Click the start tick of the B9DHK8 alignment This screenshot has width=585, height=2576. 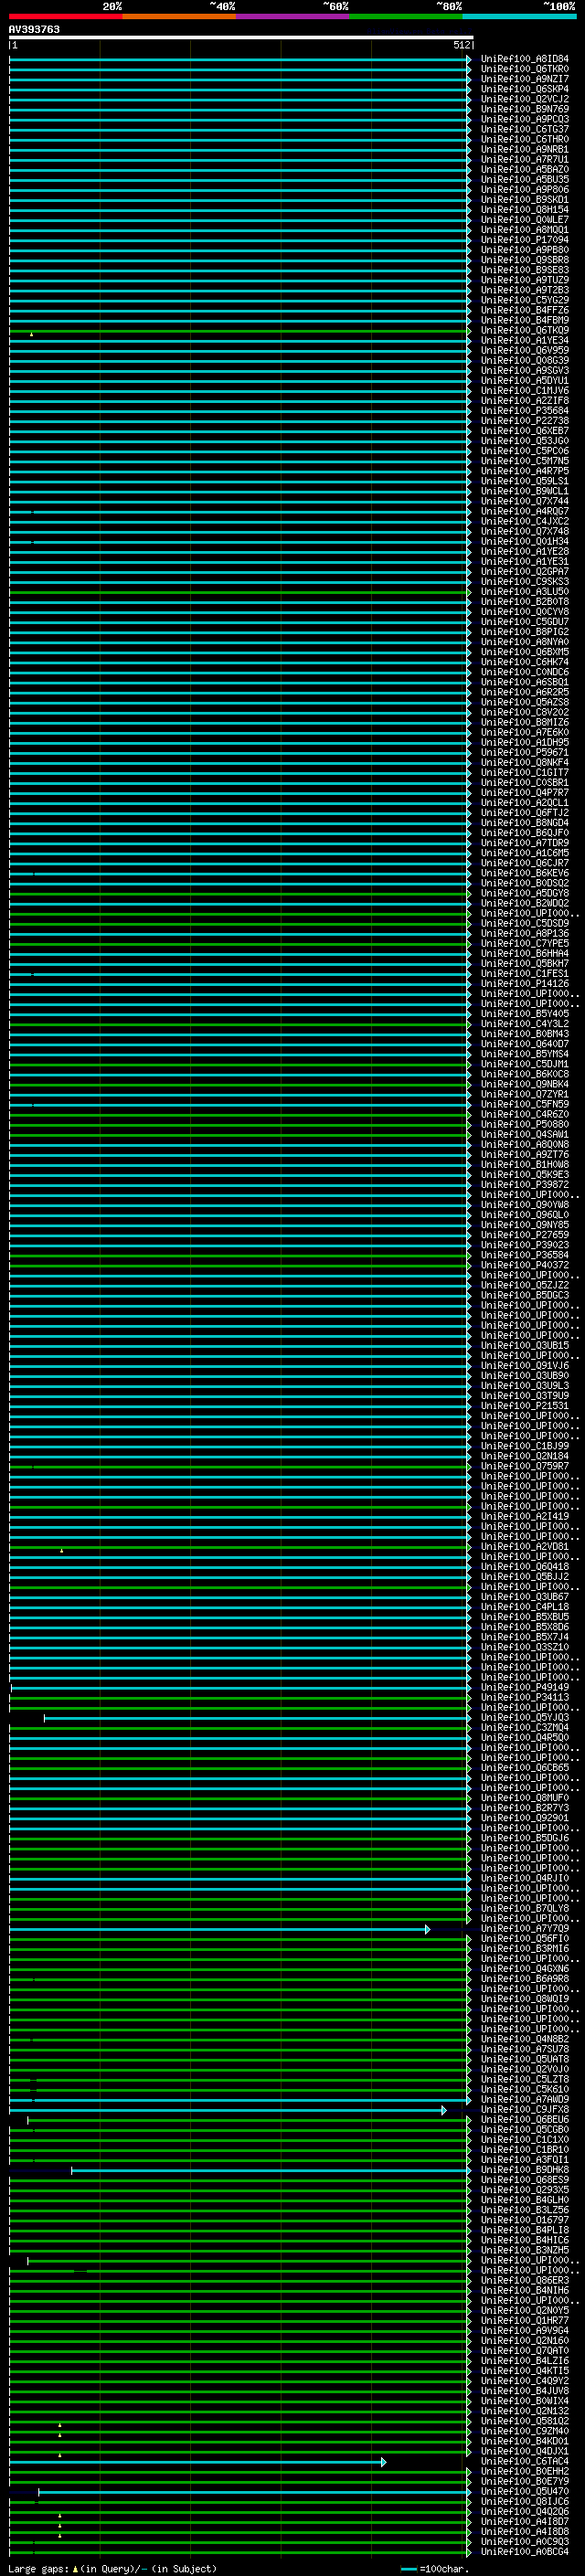pyautogui.click(x=71, y=2170)
